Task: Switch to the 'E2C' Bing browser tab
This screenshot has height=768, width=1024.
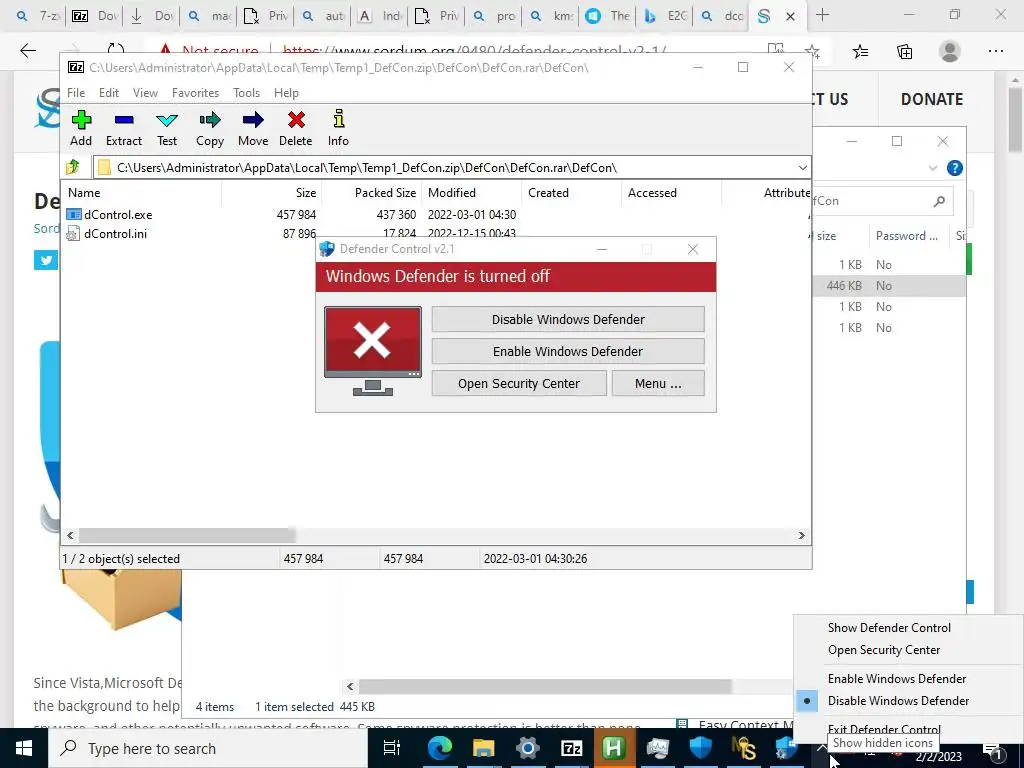Action: point(665,16)
